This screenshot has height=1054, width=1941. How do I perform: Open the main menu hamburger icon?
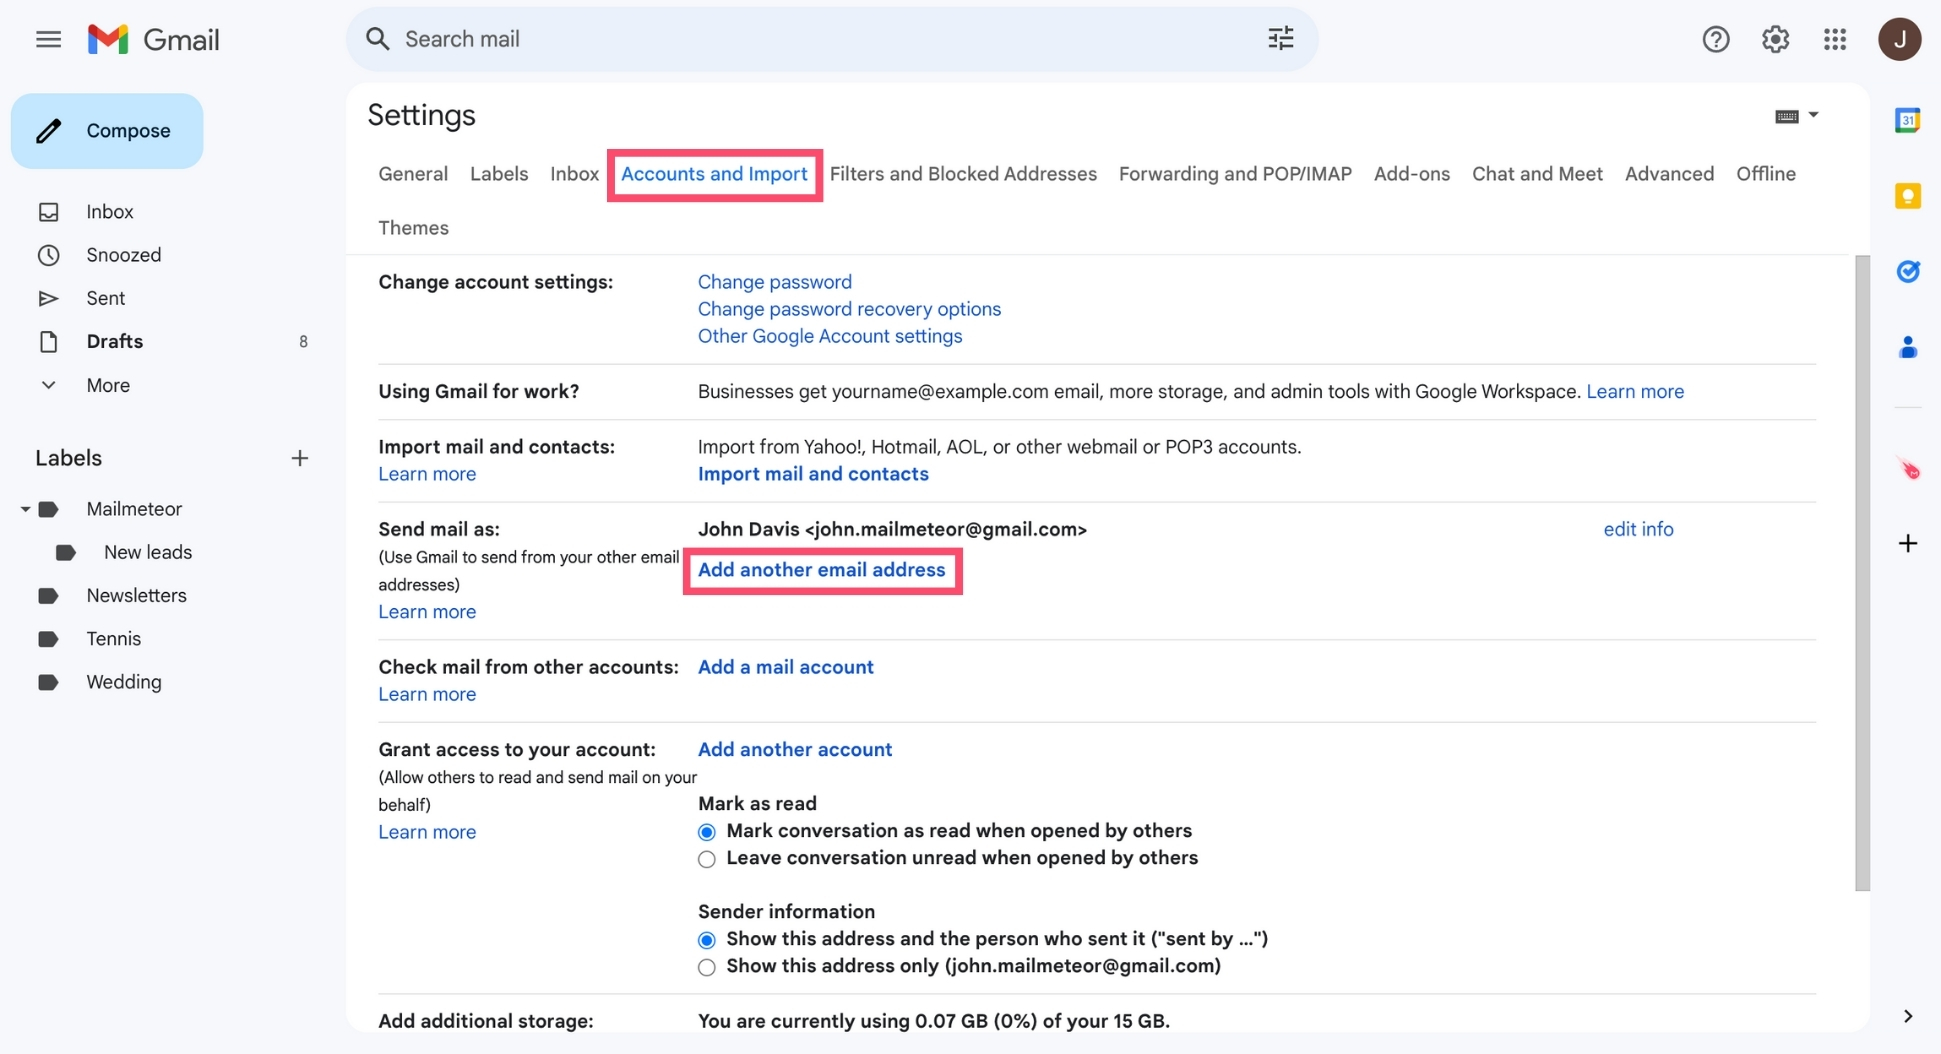[48, 39]
